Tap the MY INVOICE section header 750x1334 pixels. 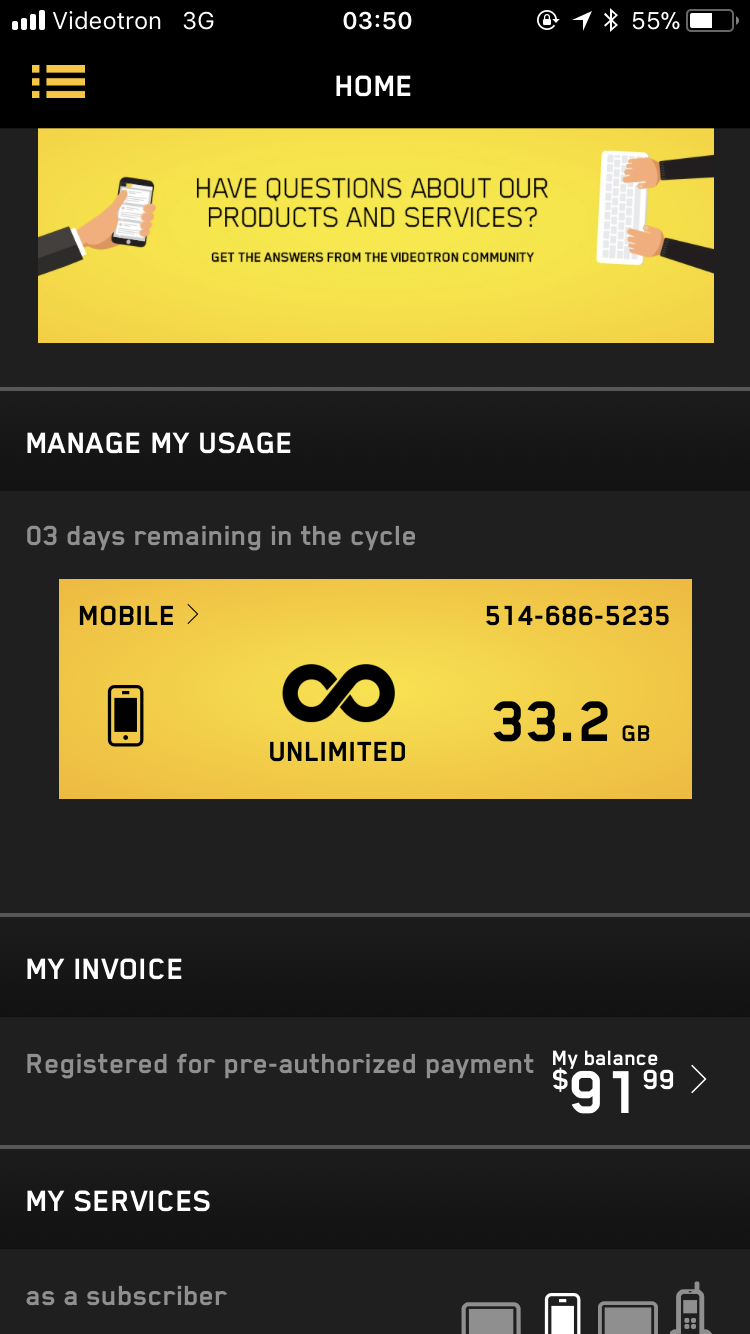point(105,969)
